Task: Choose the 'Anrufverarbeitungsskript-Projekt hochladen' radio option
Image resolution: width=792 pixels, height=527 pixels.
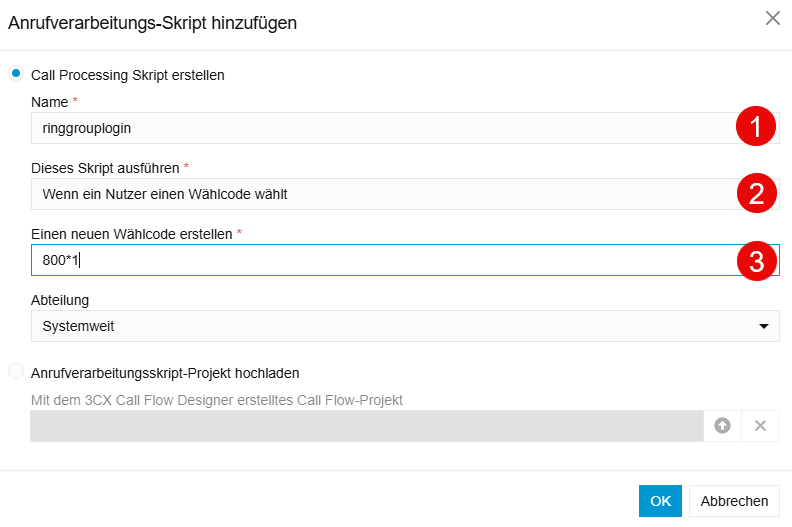Action: pyautogui.click(x=16, y=372)
